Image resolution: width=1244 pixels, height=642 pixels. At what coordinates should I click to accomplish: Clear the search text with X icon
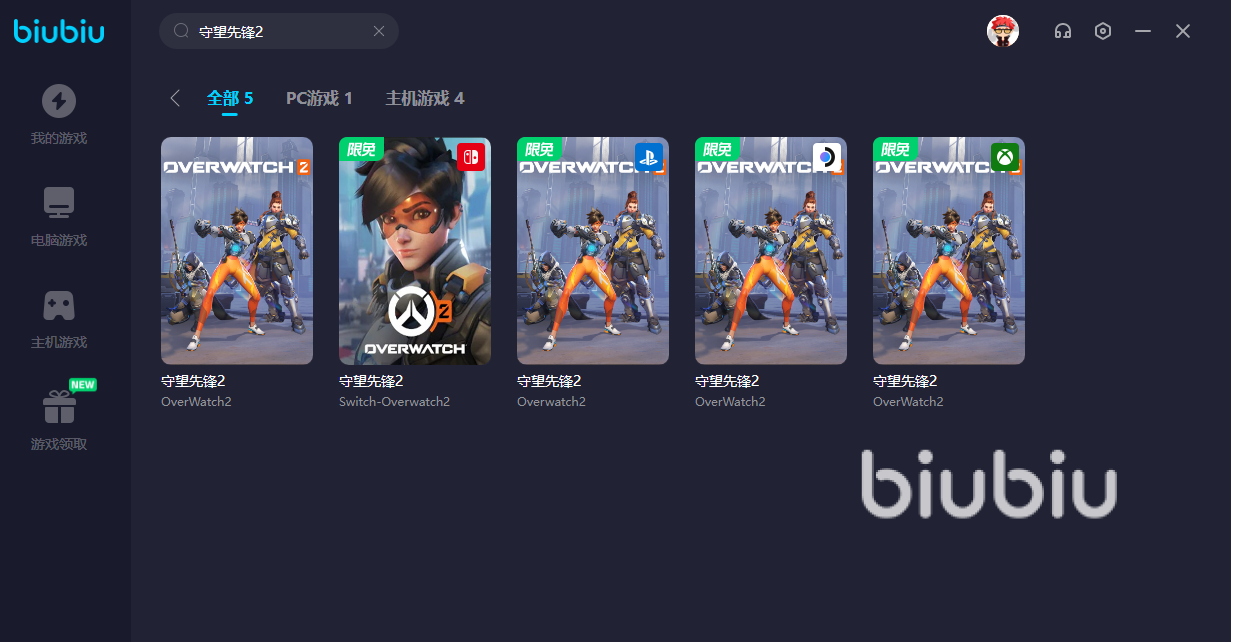click(x=379, y=31)
